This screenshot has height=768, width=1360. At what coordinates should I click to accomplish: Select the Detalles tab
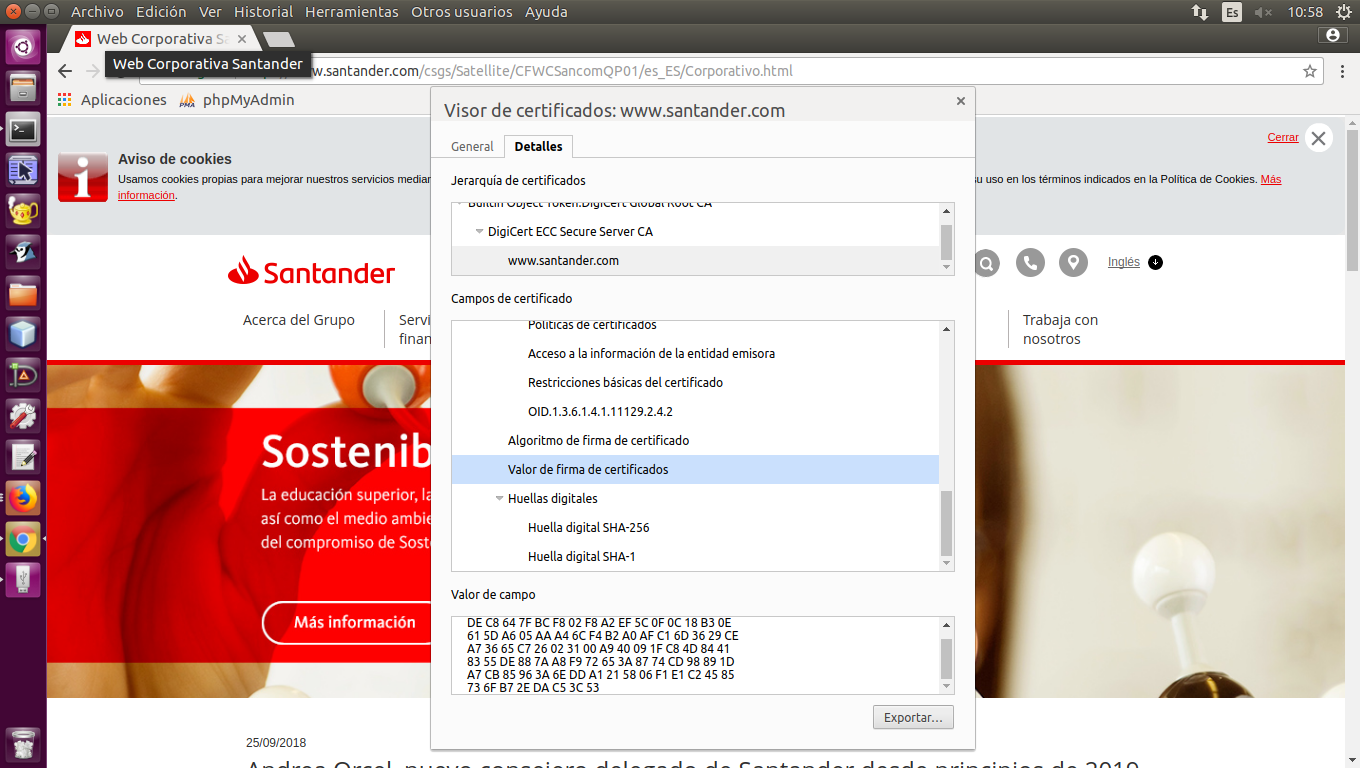coord(538,146)
